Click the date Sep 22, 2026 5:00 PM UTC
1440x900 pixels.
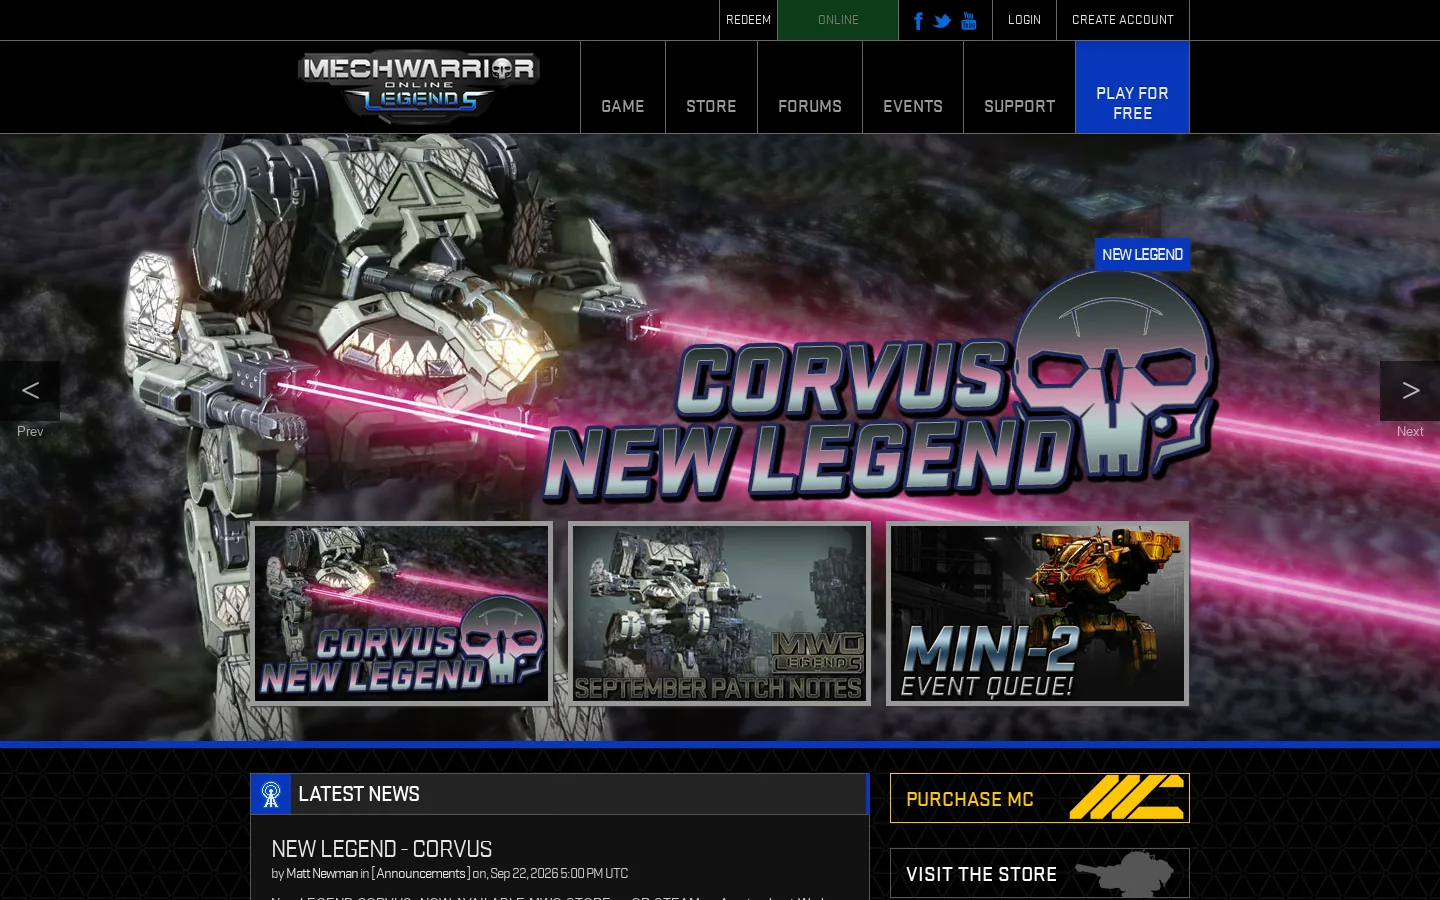pos(559,873)
